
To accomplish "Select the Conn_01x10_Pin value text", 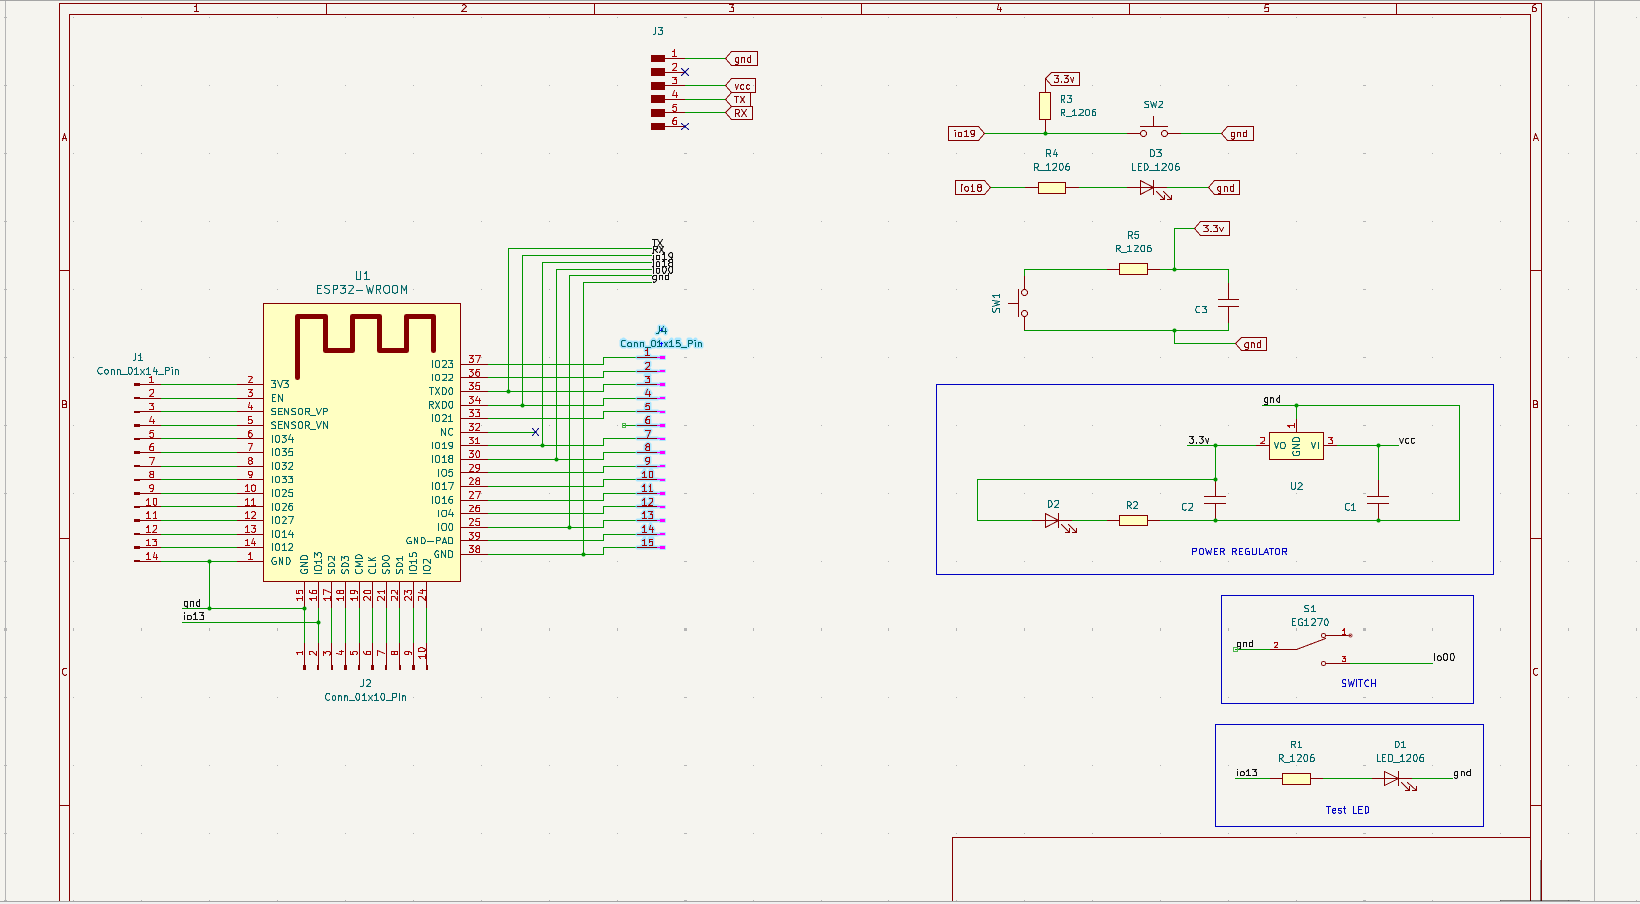I will (x=365, y=697).
